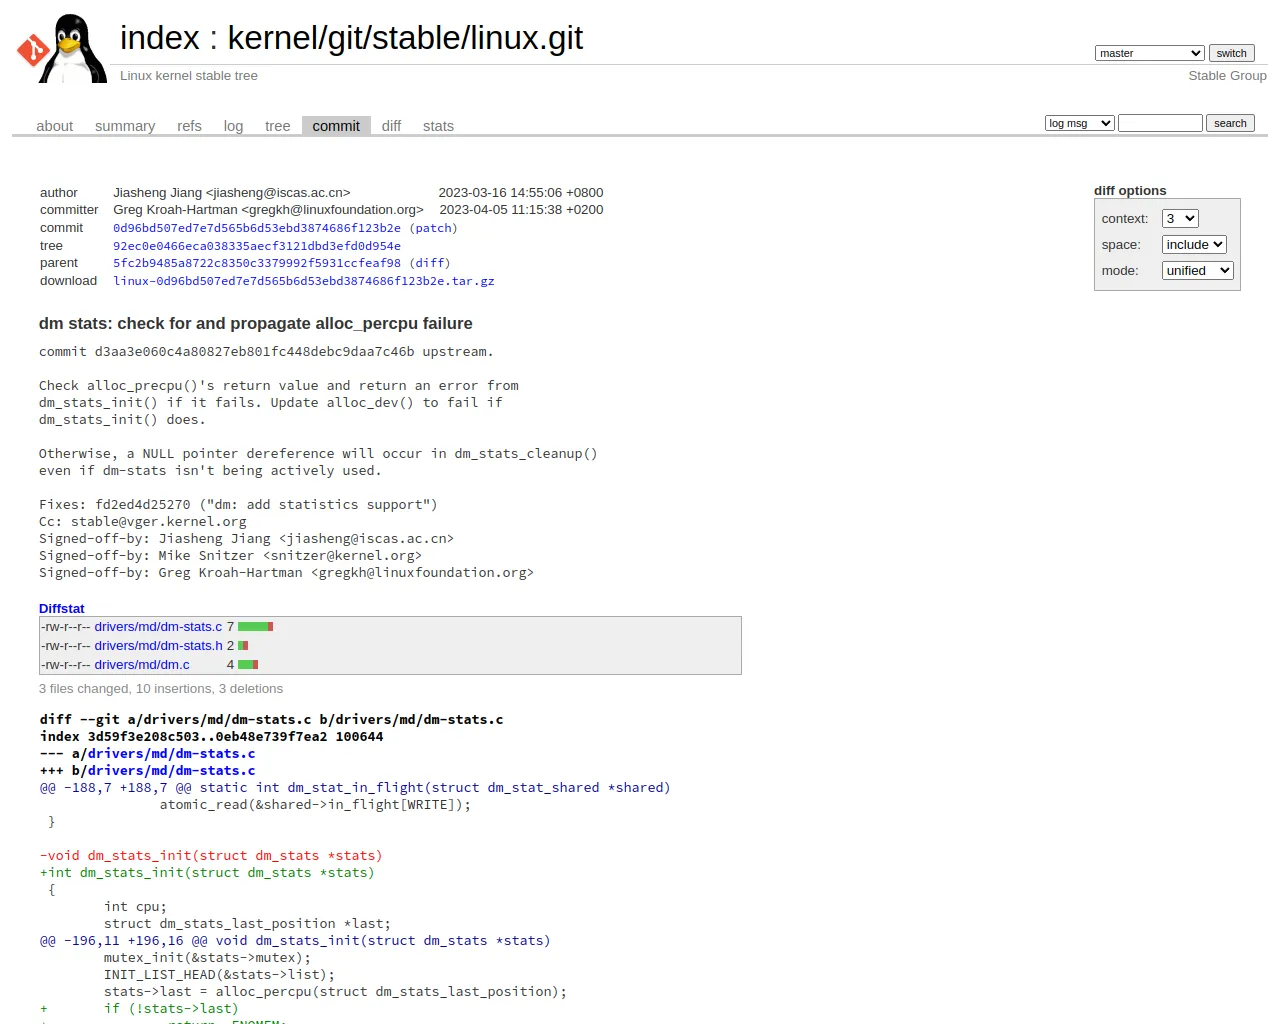The height and width of the screenshot is (1024, 1280).
Task: View the stats tab
Action: pos(438,126)
